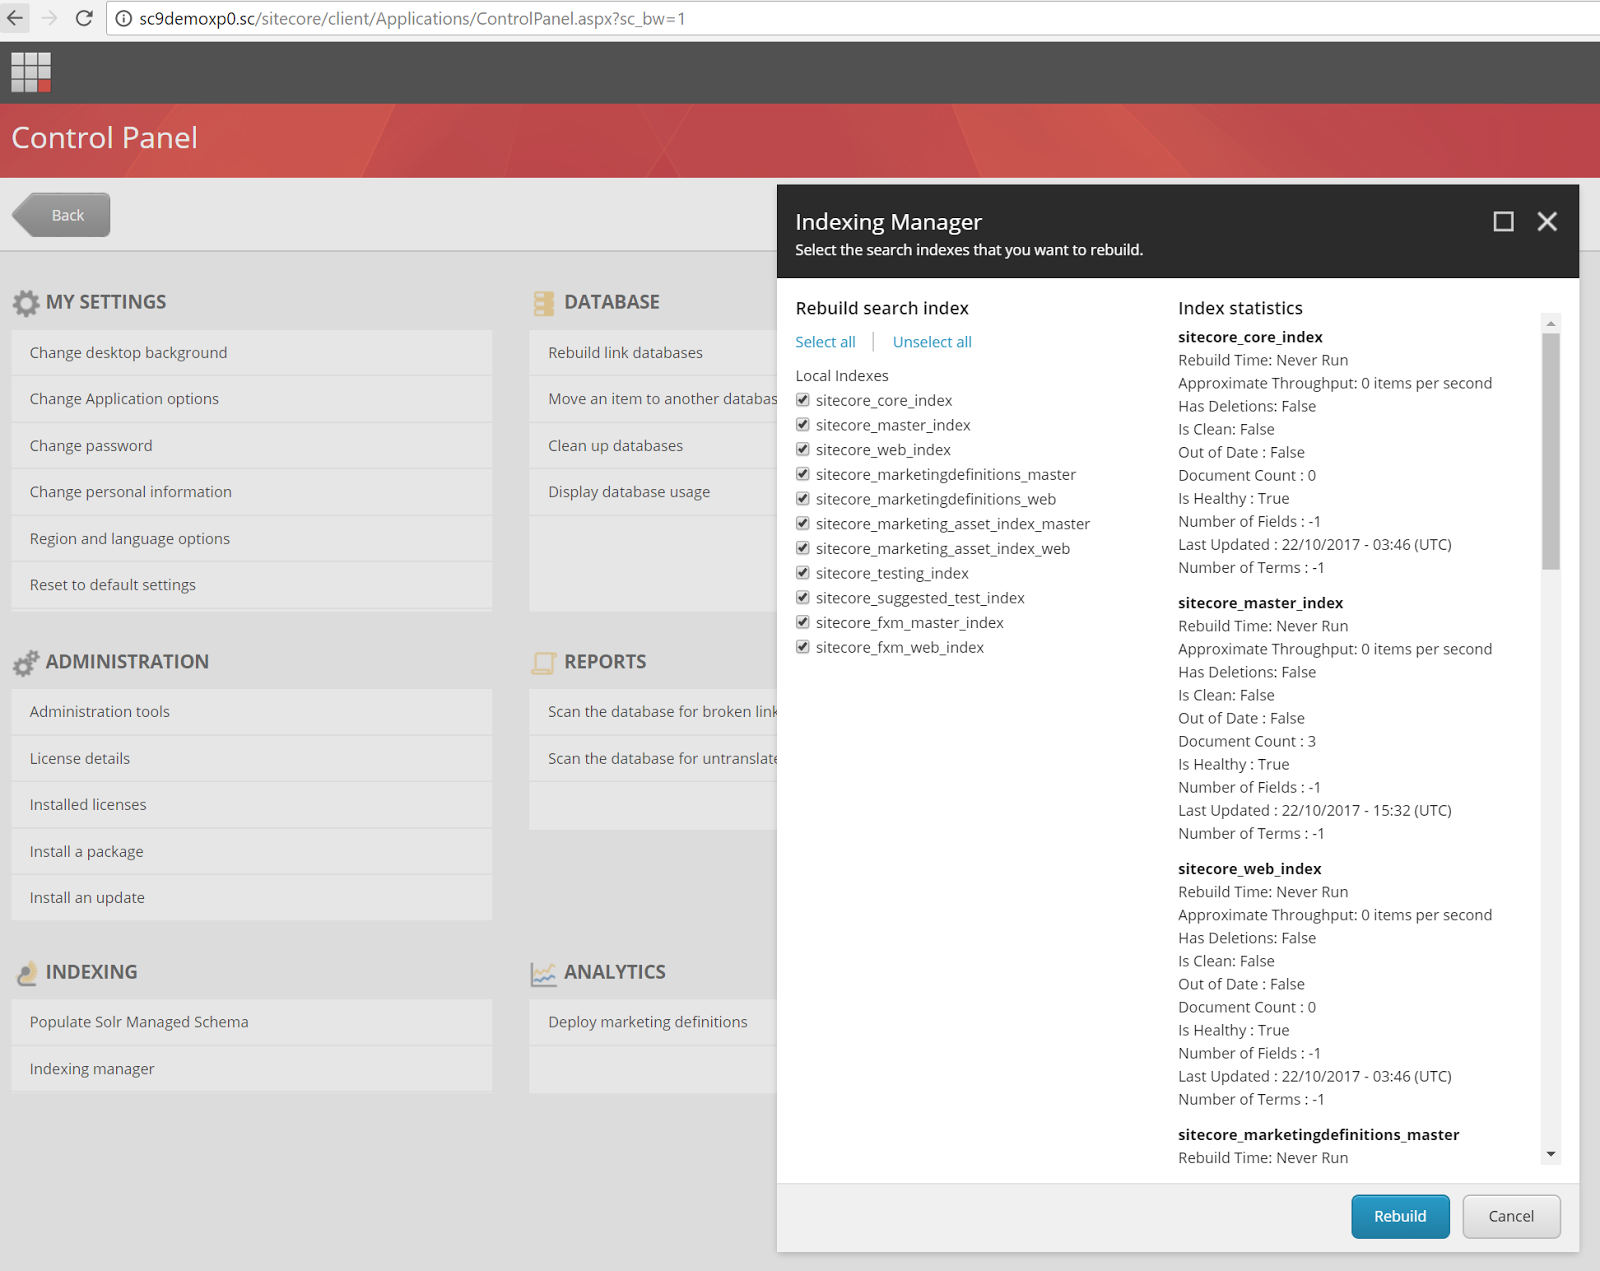Open Reset to default settings
1600x1271 pixels.
click(x=252, y=585)
